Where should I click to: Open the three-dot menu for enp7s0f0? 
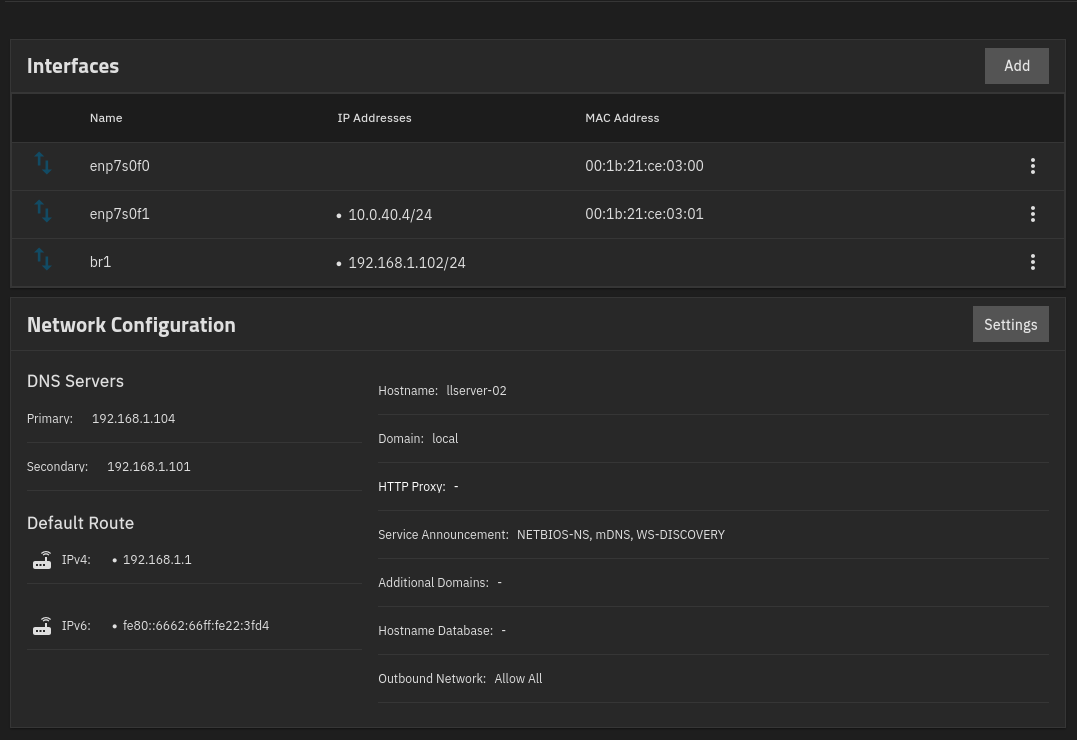[x=1033, y=166]
